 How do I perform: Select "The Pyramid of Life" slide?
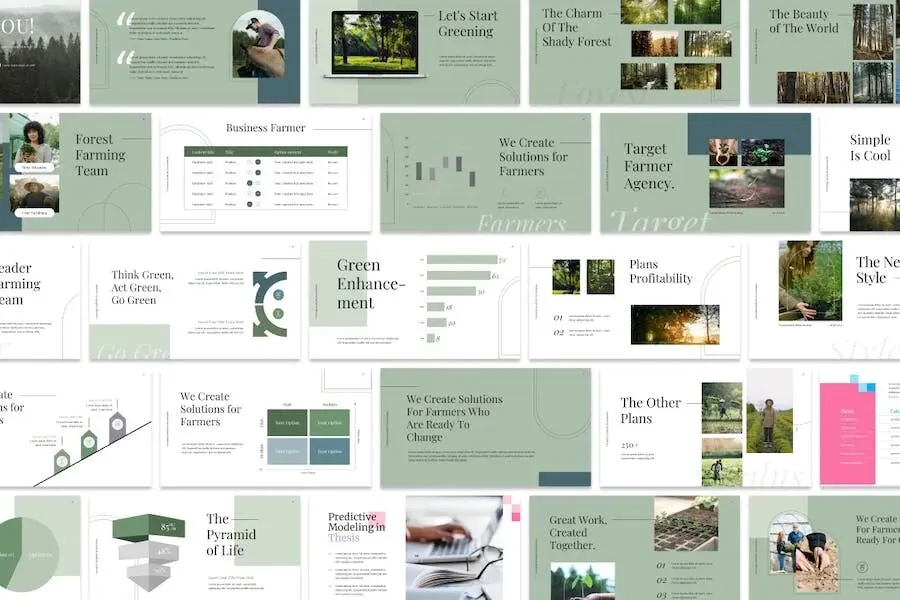pyautogui.click(x=195, y=548)
